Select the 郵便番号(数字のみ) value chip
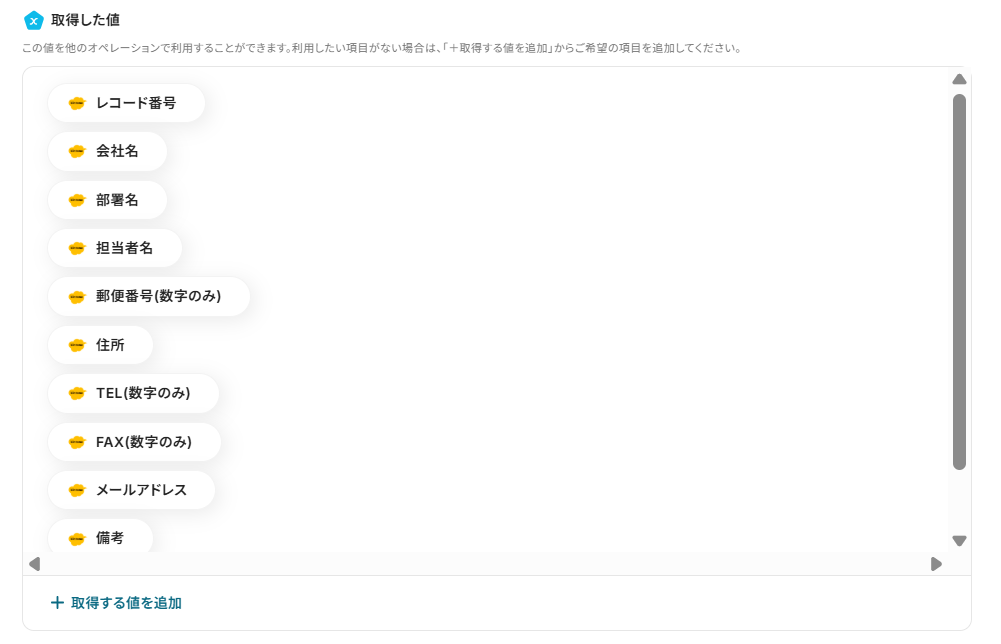This screenshot has height=644, width=1001. pos(149,296)
